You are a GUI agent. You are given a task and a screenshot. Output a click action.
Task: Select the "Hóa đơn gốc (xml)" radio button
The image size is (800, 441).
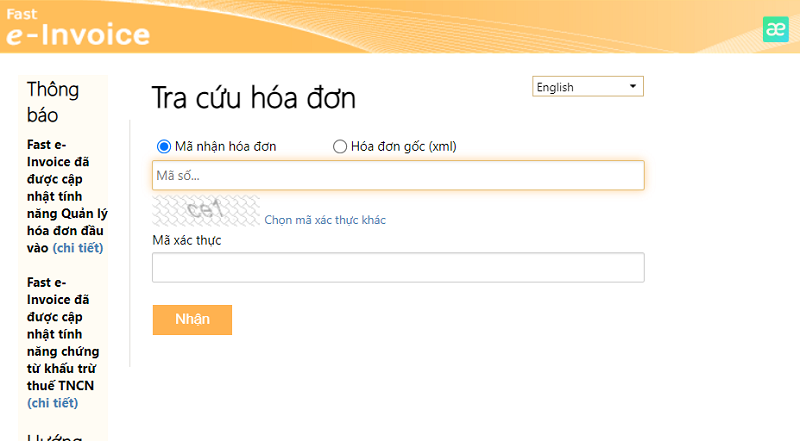coord(340,147)
